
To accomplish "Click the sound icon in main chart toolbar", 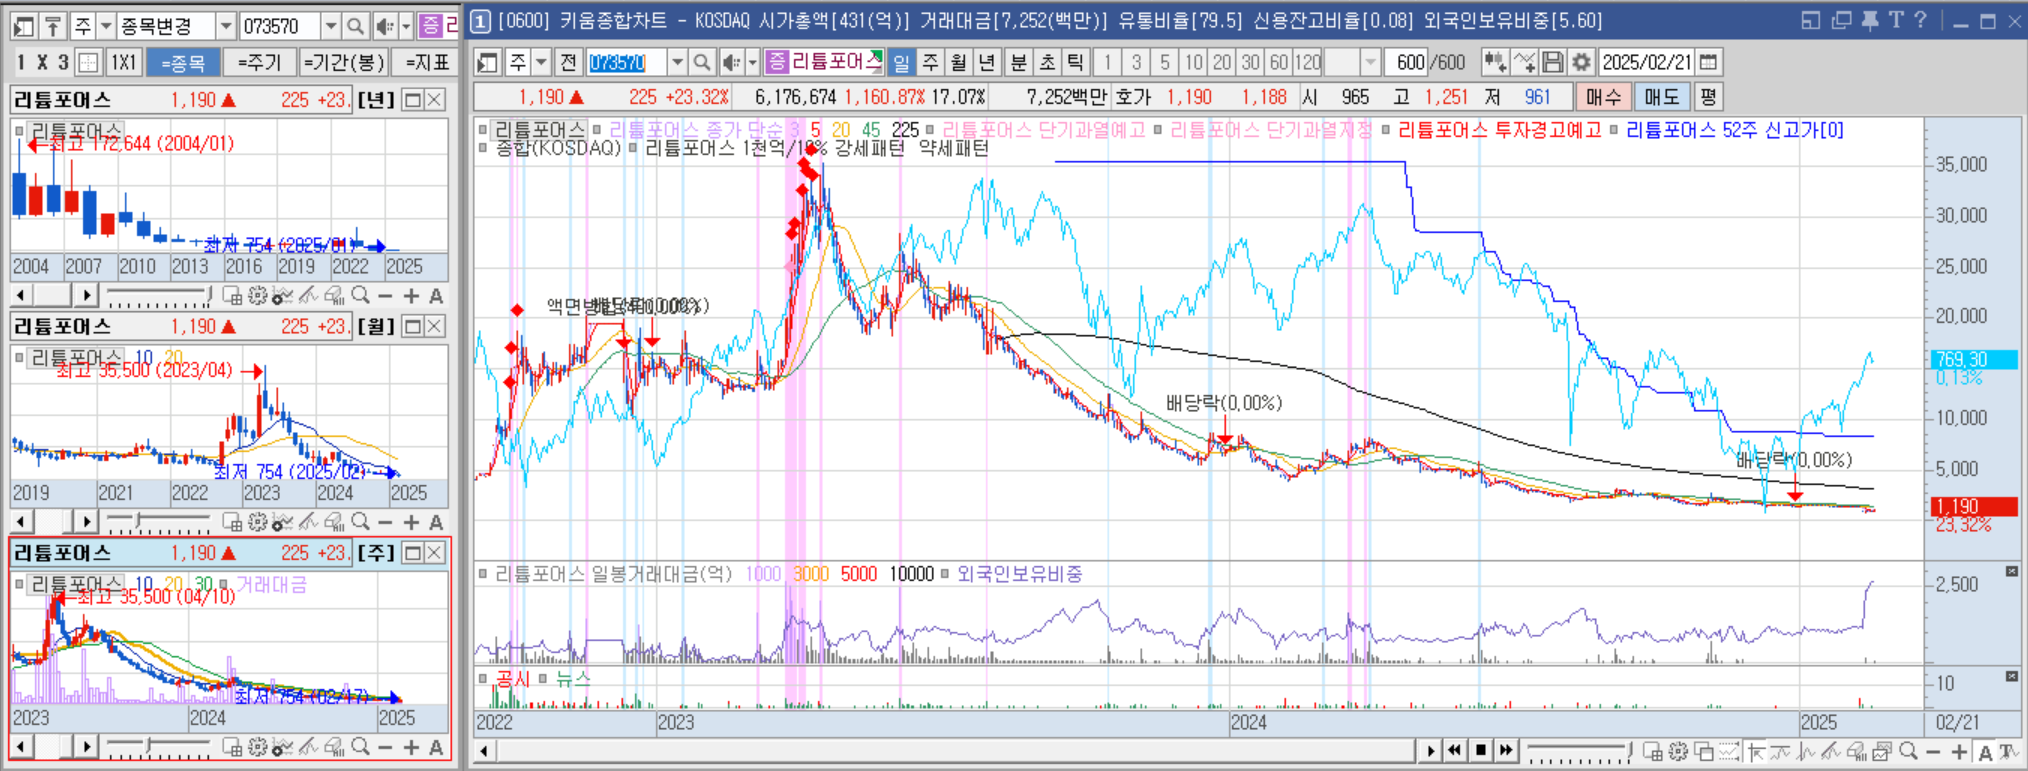I will pyautogui.click(x=731, y=62).
